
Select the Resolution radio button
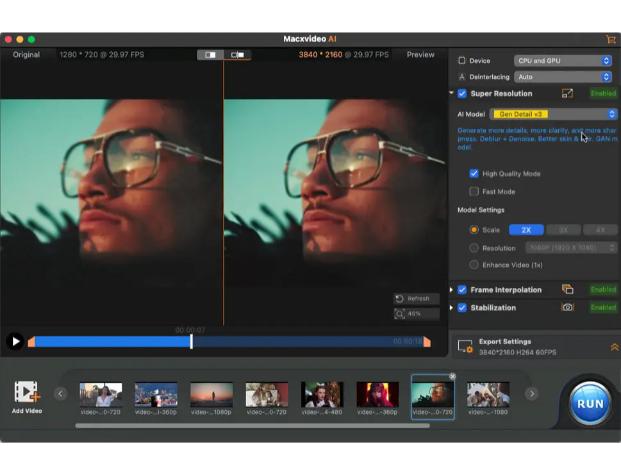474,248
